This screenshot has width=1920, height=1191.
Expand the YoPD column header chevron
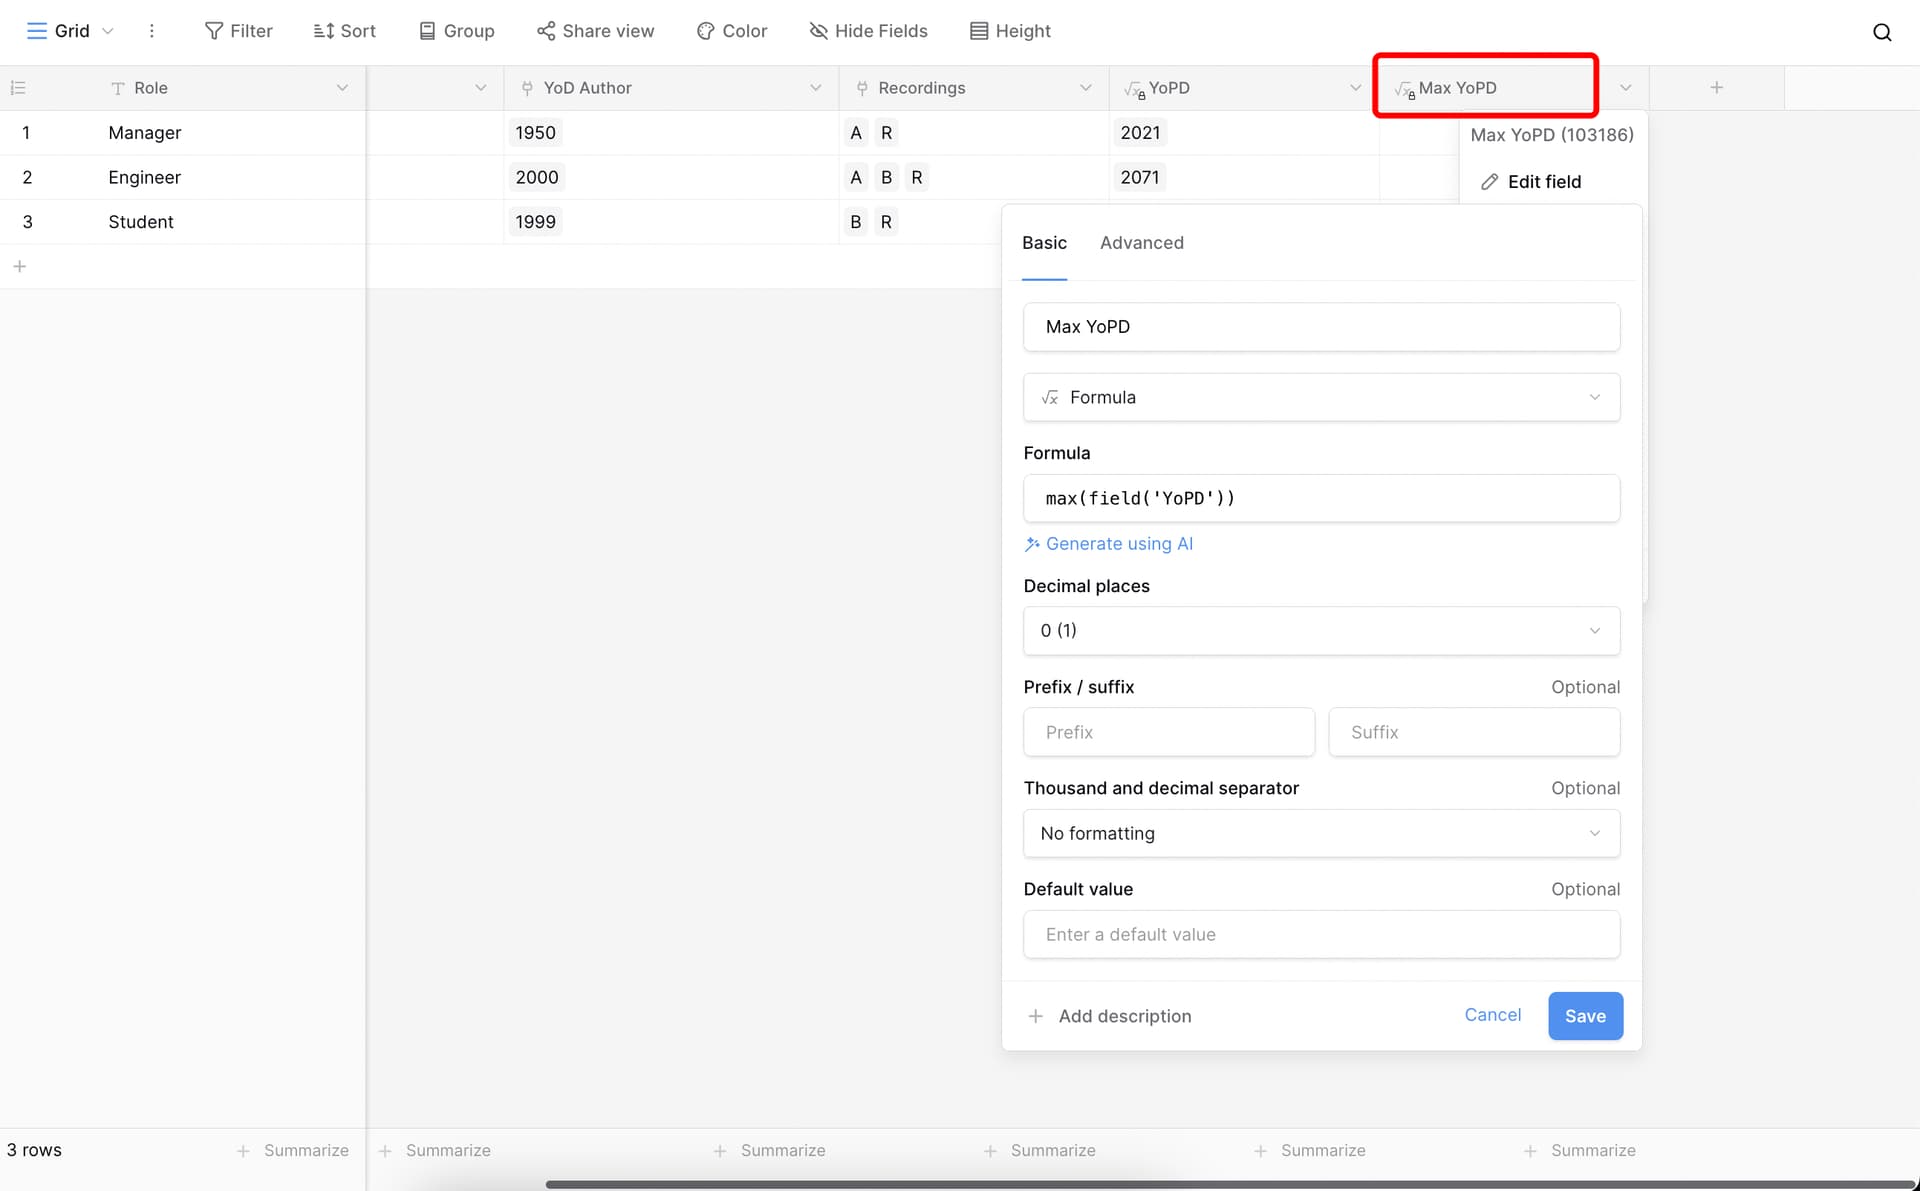(1355, 88)
